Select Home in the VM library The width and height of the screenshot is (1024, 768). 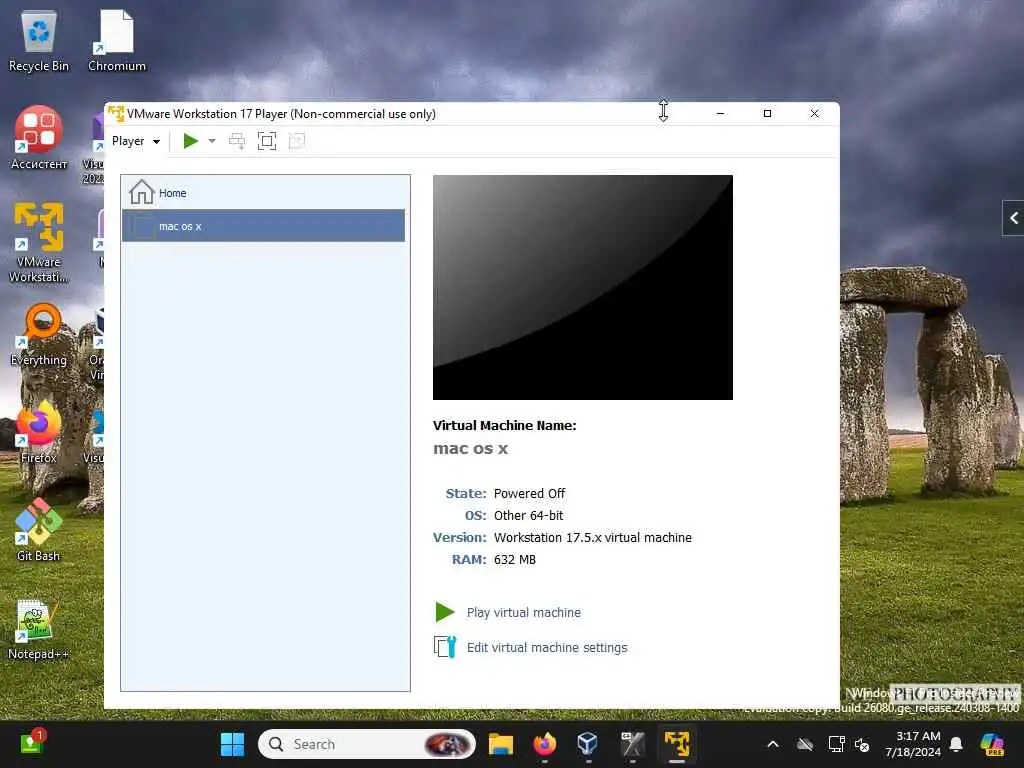coord(263,193)
